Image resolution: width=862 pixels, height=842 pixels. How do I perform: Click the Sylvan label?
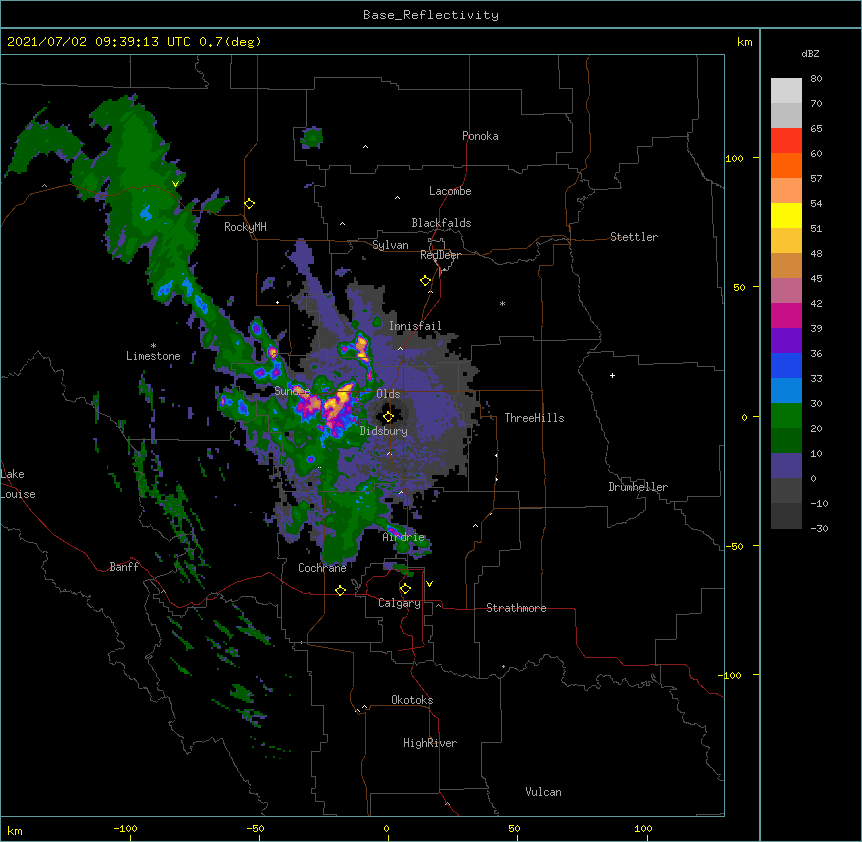(390, 245)
